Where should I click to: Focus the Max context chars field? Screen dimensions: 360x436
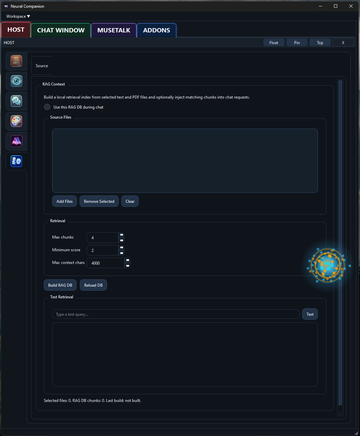(106, 263)
